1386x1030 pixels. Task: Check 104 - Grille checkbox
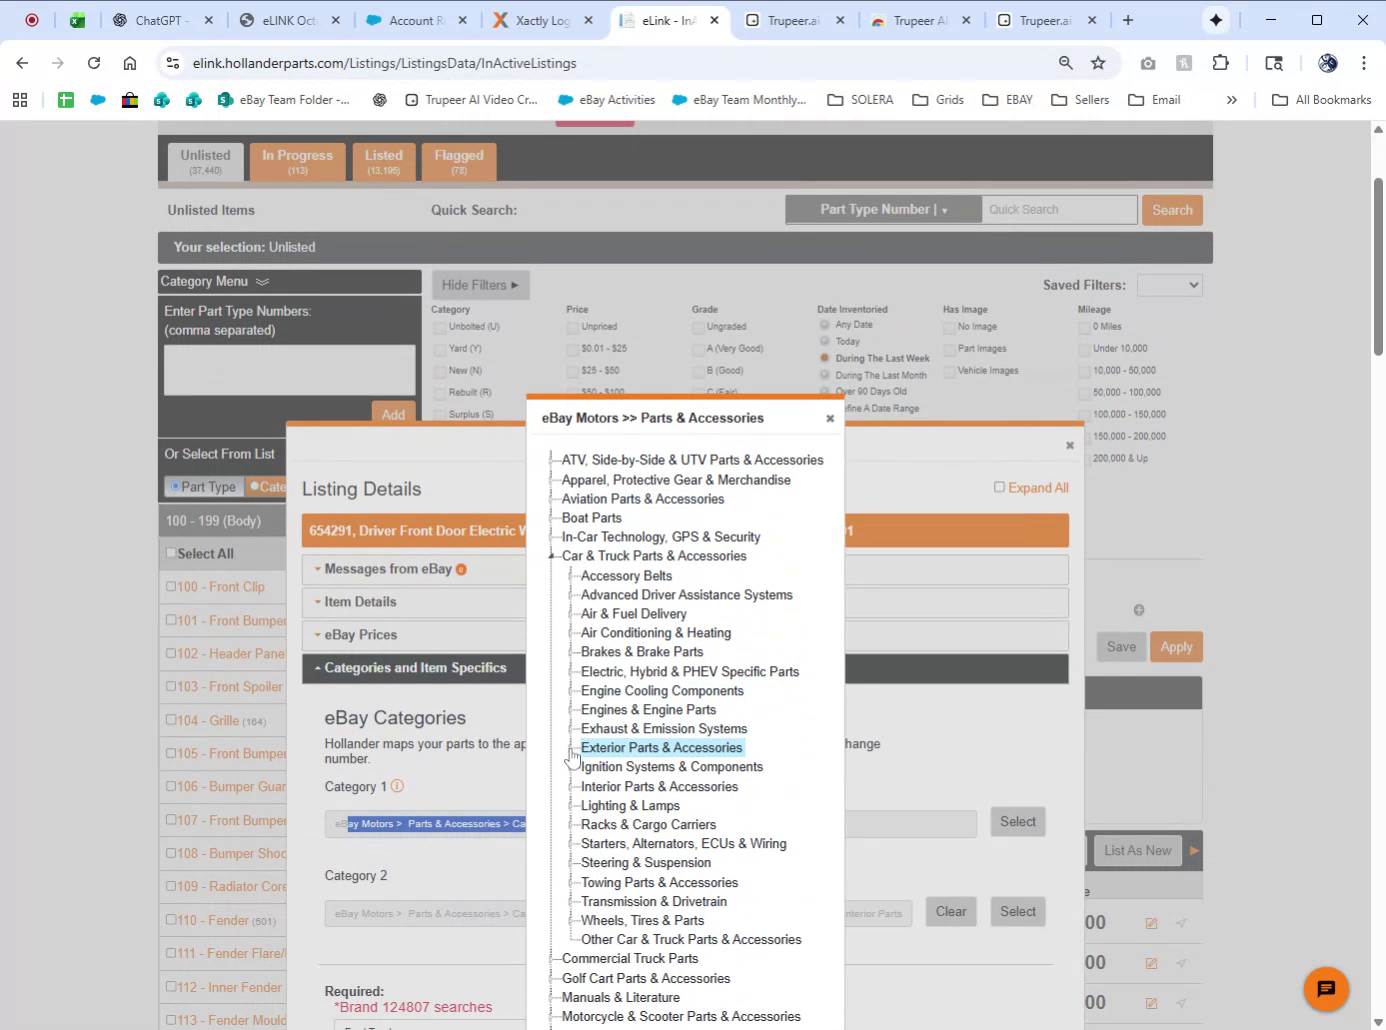click(171, 720)
